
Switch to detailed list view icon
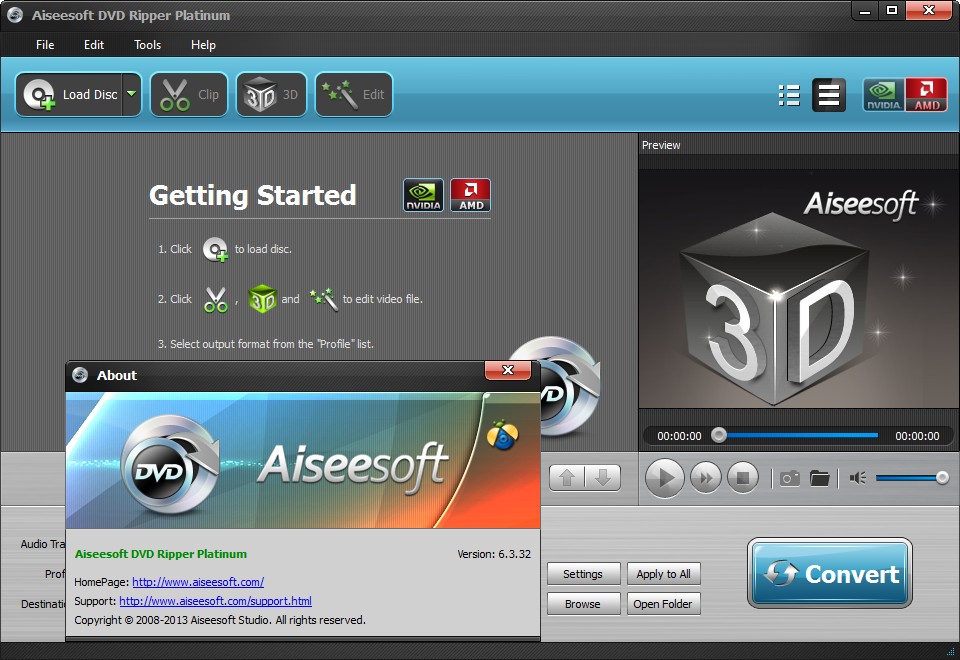(x=789, y=95)
